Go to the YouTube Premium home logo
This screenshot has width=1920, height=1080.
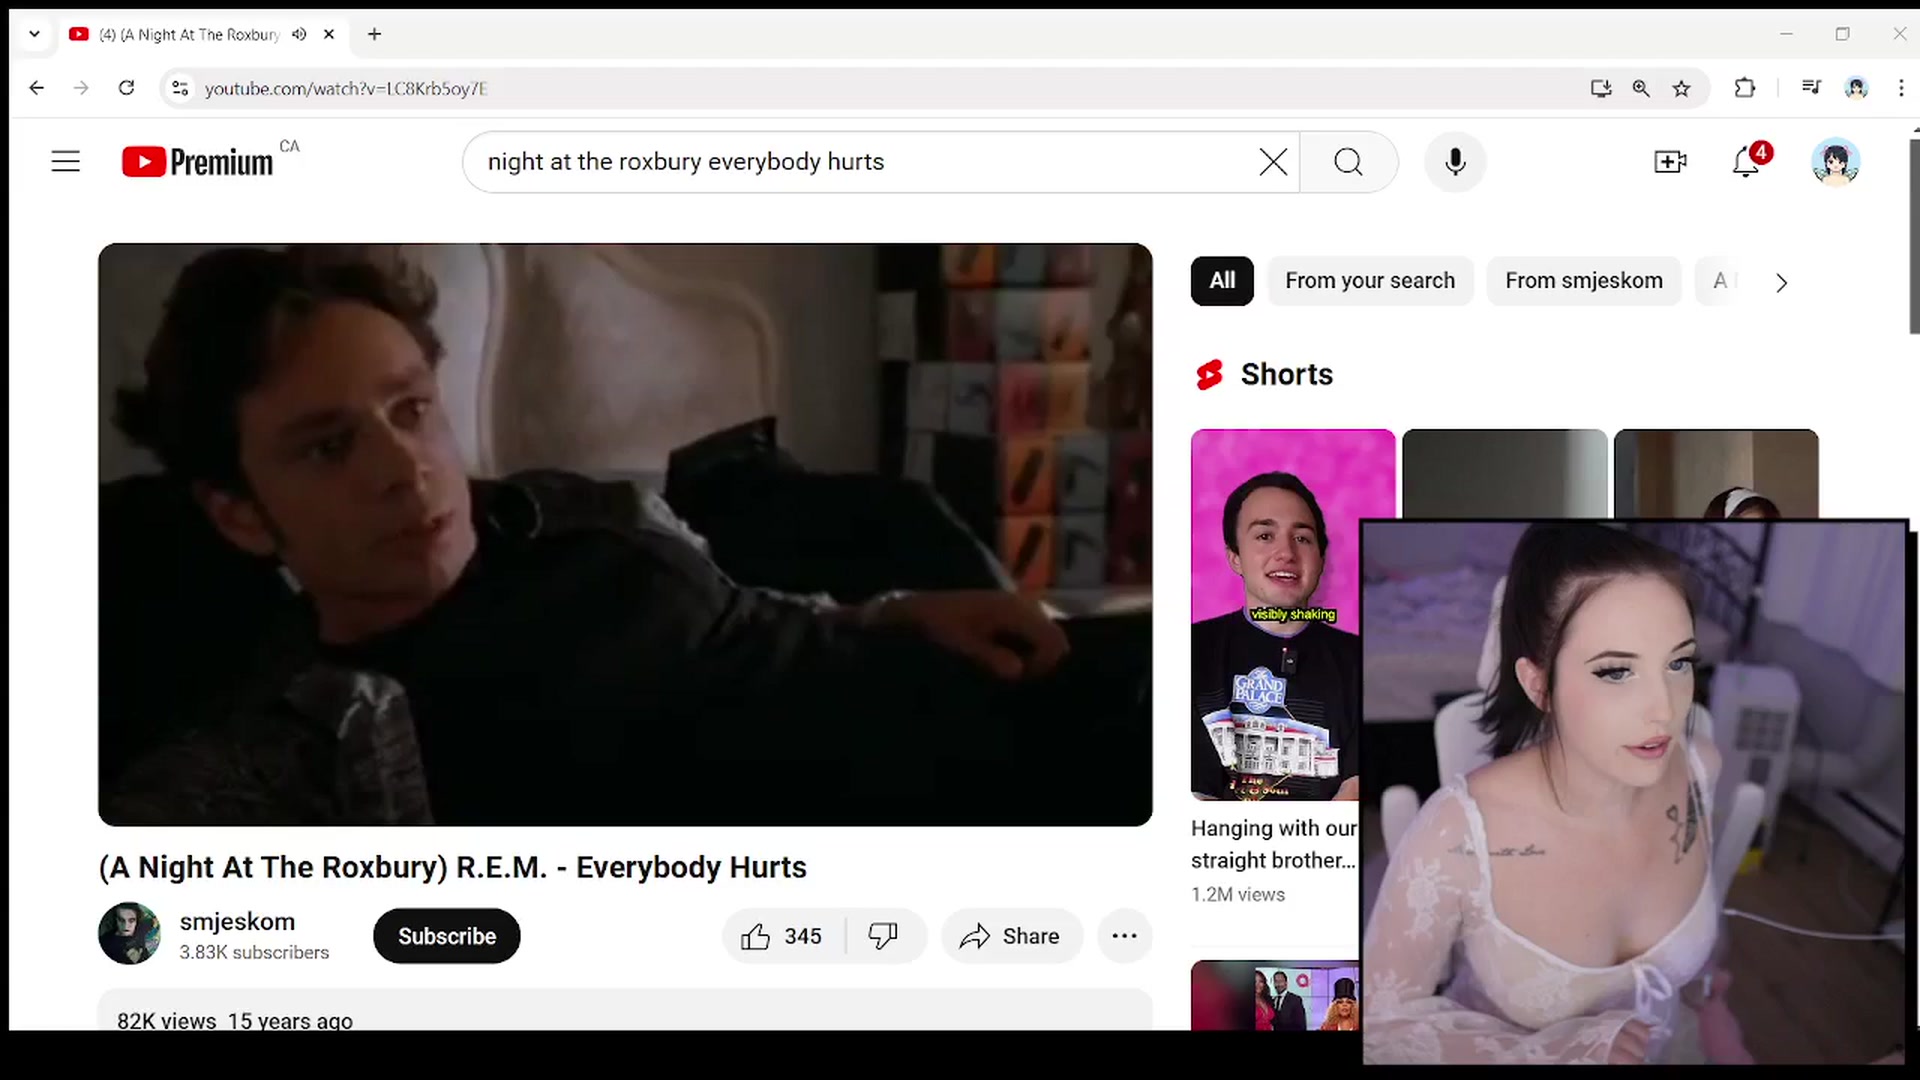pyautogui.click(x=197, y=161)
